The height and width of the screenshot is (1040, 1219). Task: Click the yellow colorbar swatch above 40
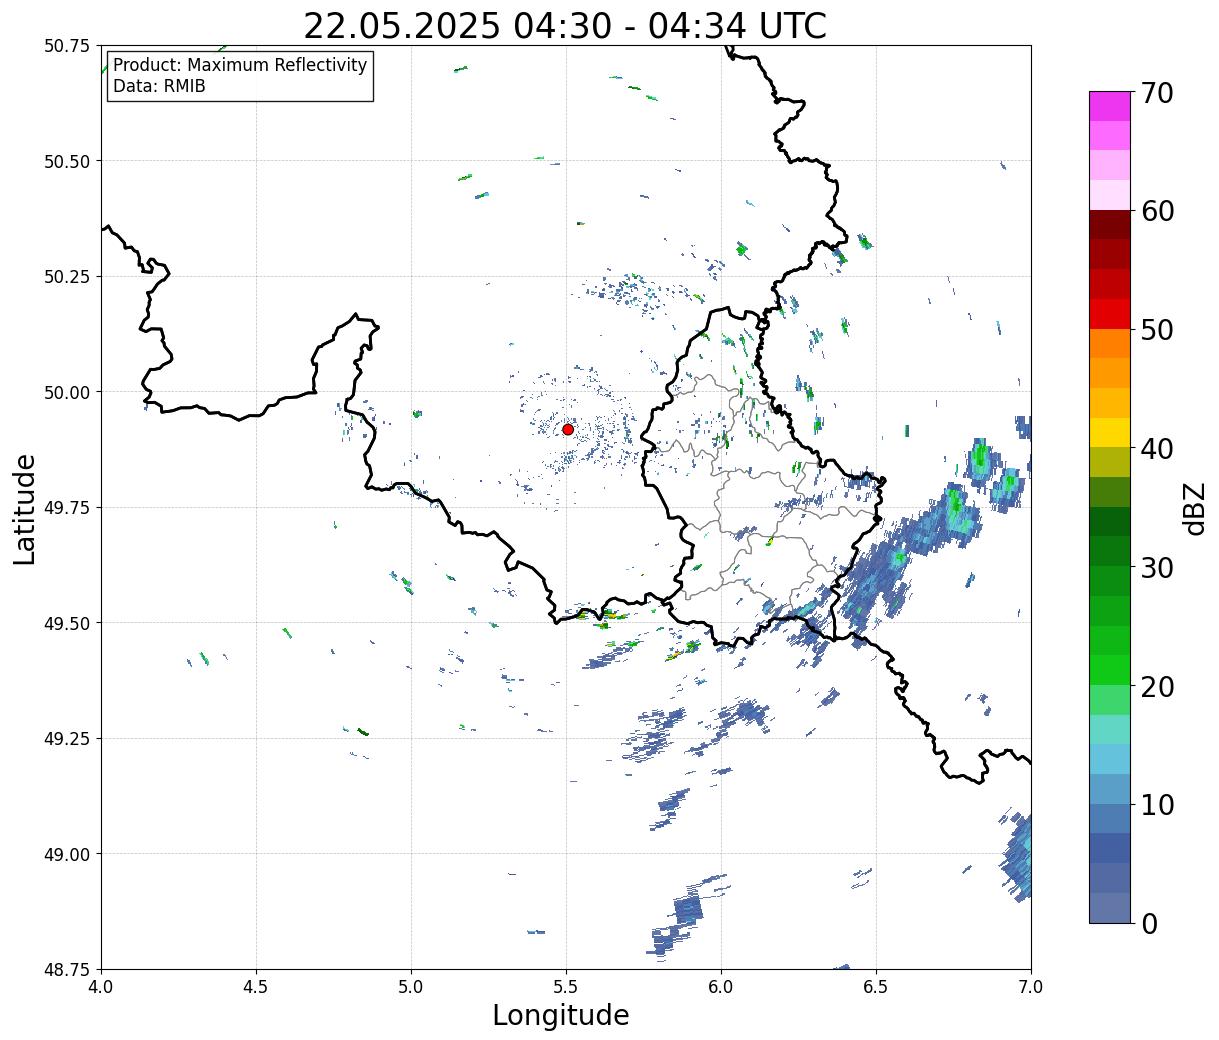(1110, 432)
